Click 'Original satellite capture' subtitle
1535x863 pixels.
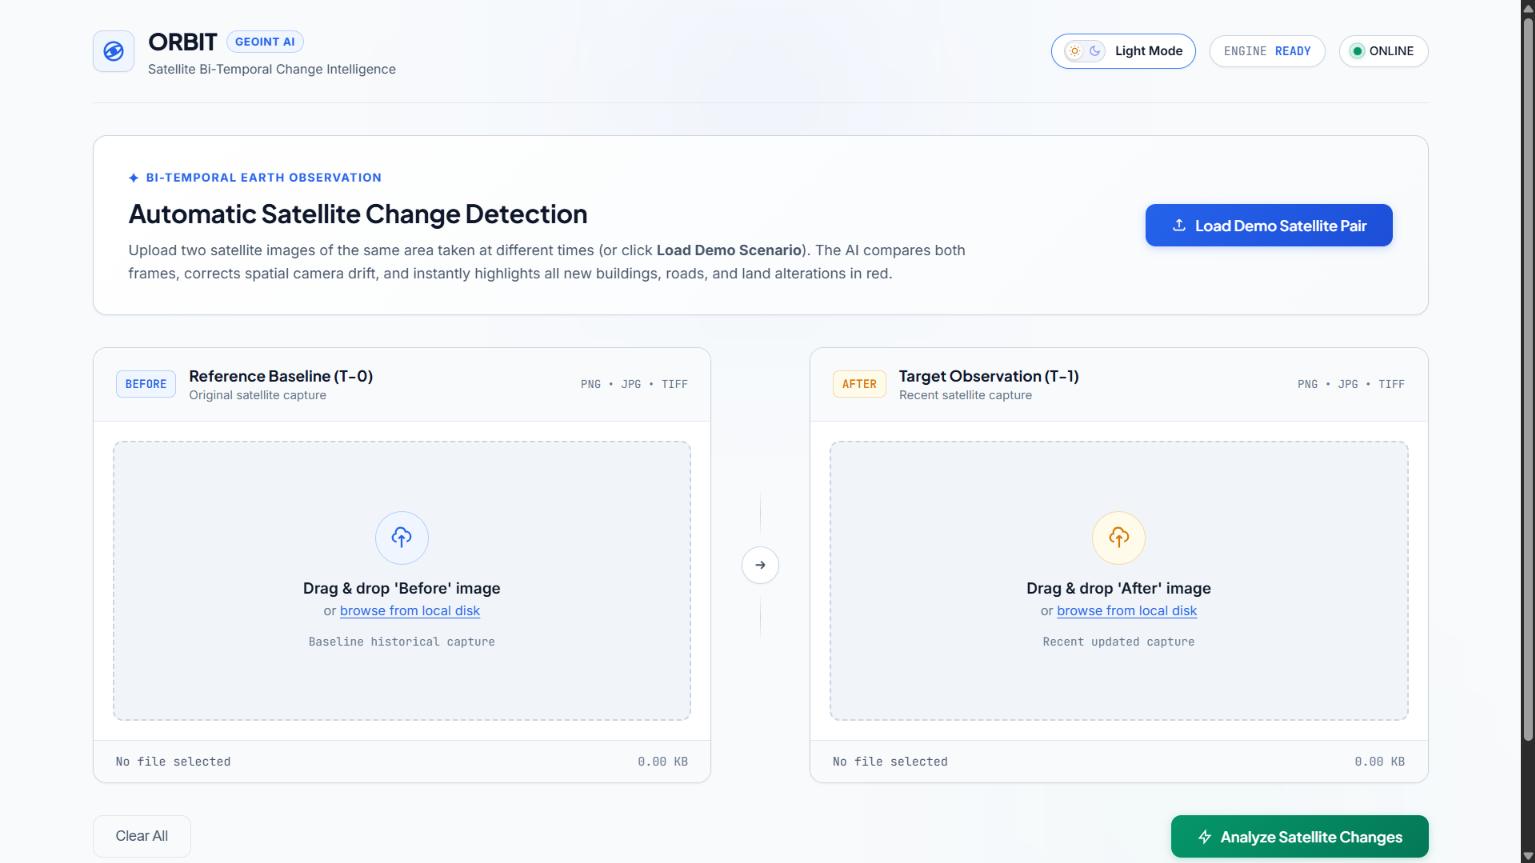[258, 395]
